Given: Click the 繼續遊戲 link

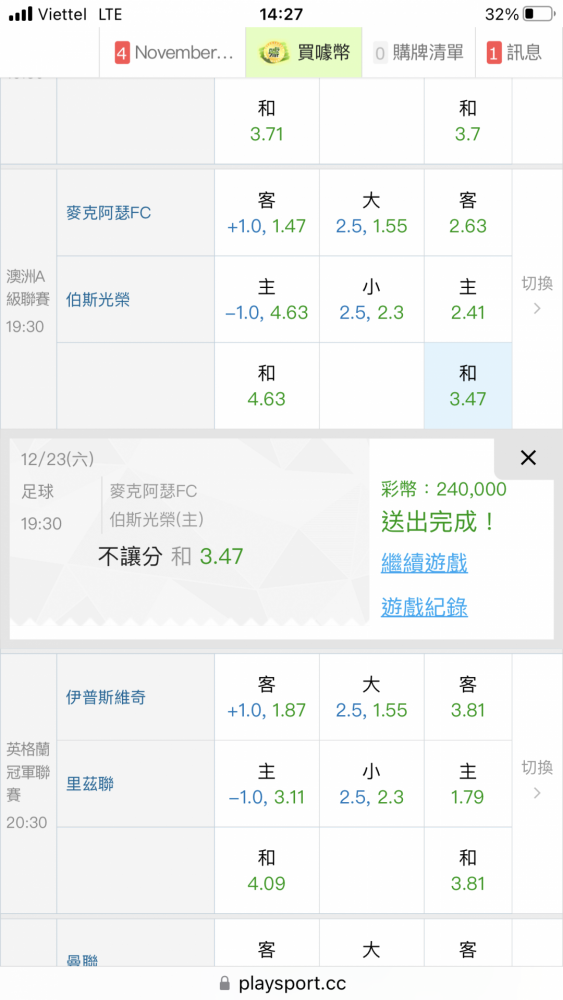Looking at the screenshot, I should click(x=424, y=563).
